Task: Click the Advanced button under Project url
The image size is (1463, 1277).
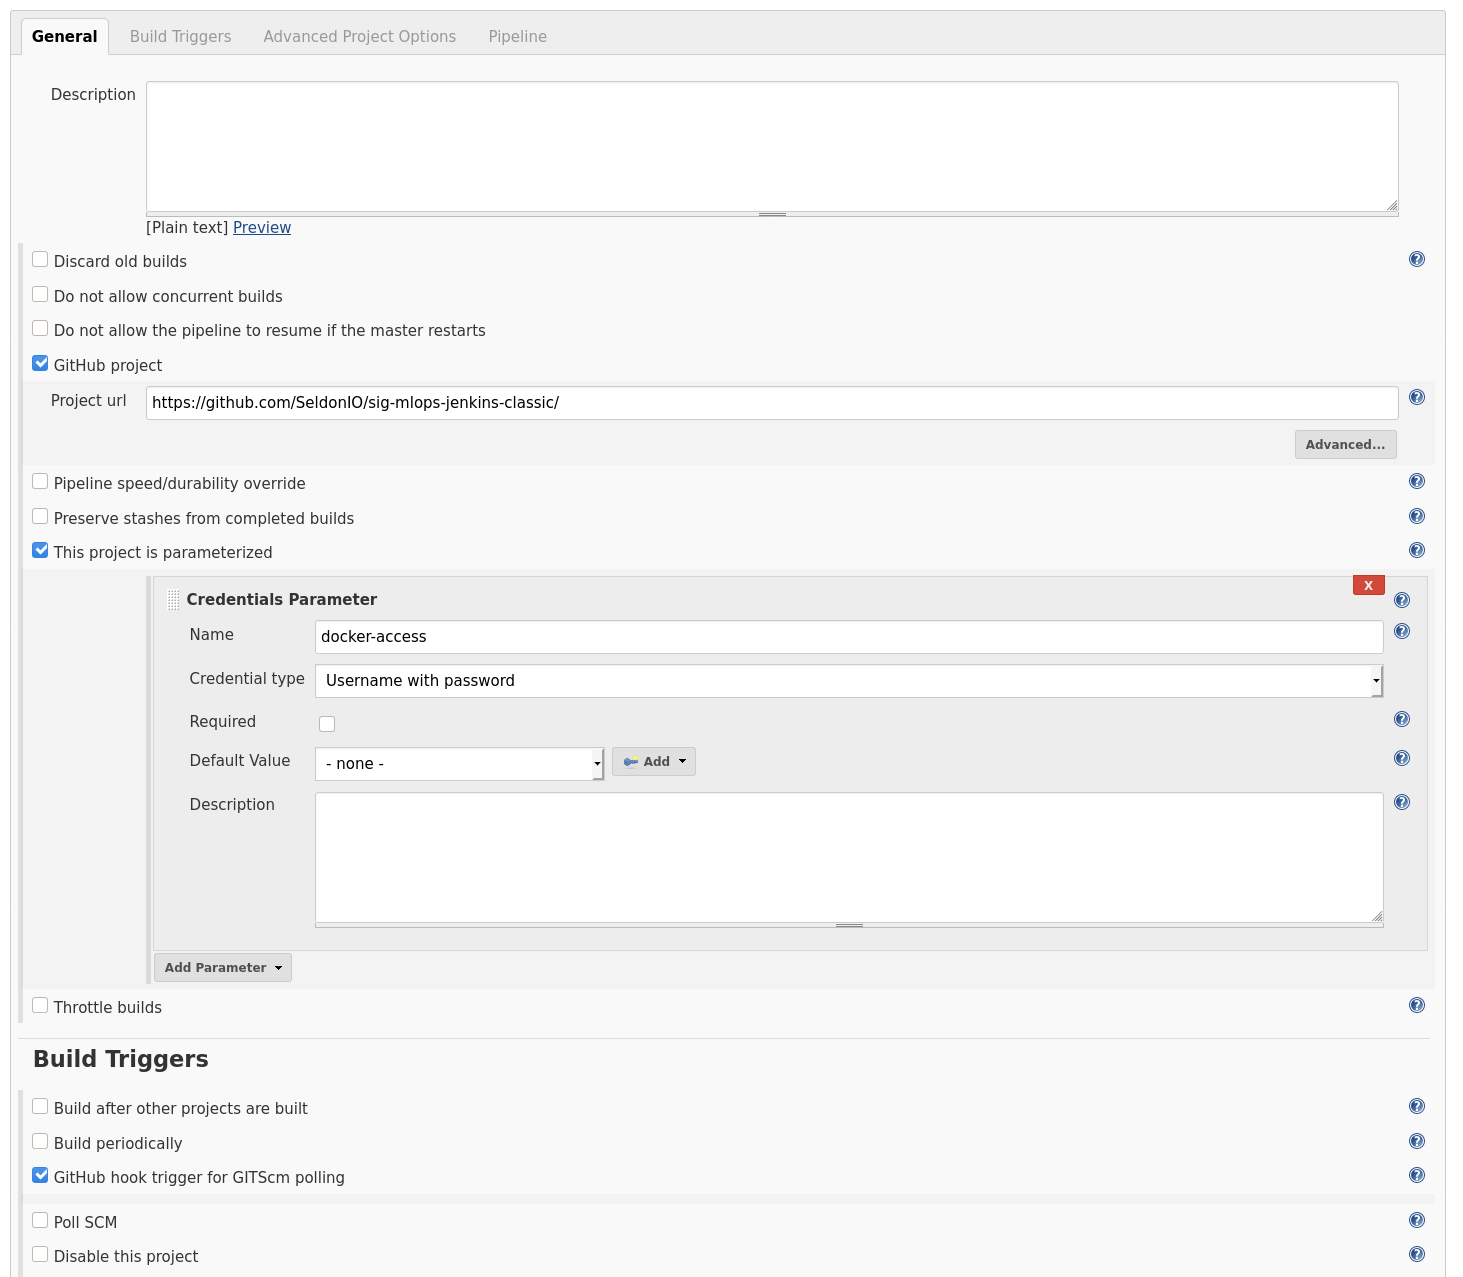Action: tap(1345, 444)
